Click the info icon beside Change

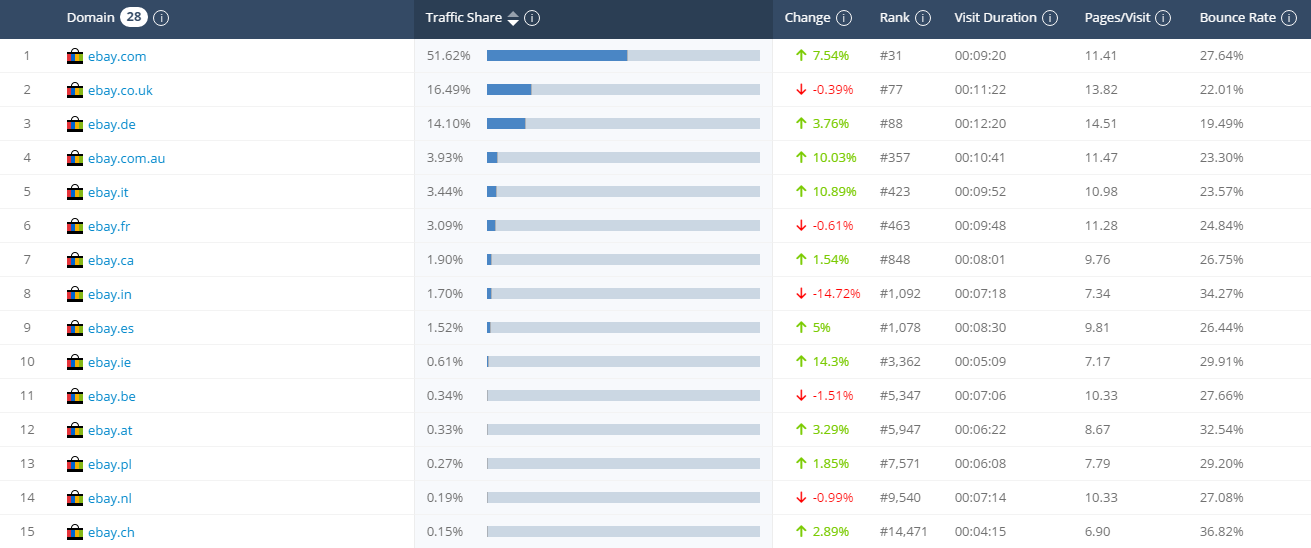(x=844, y=18)
